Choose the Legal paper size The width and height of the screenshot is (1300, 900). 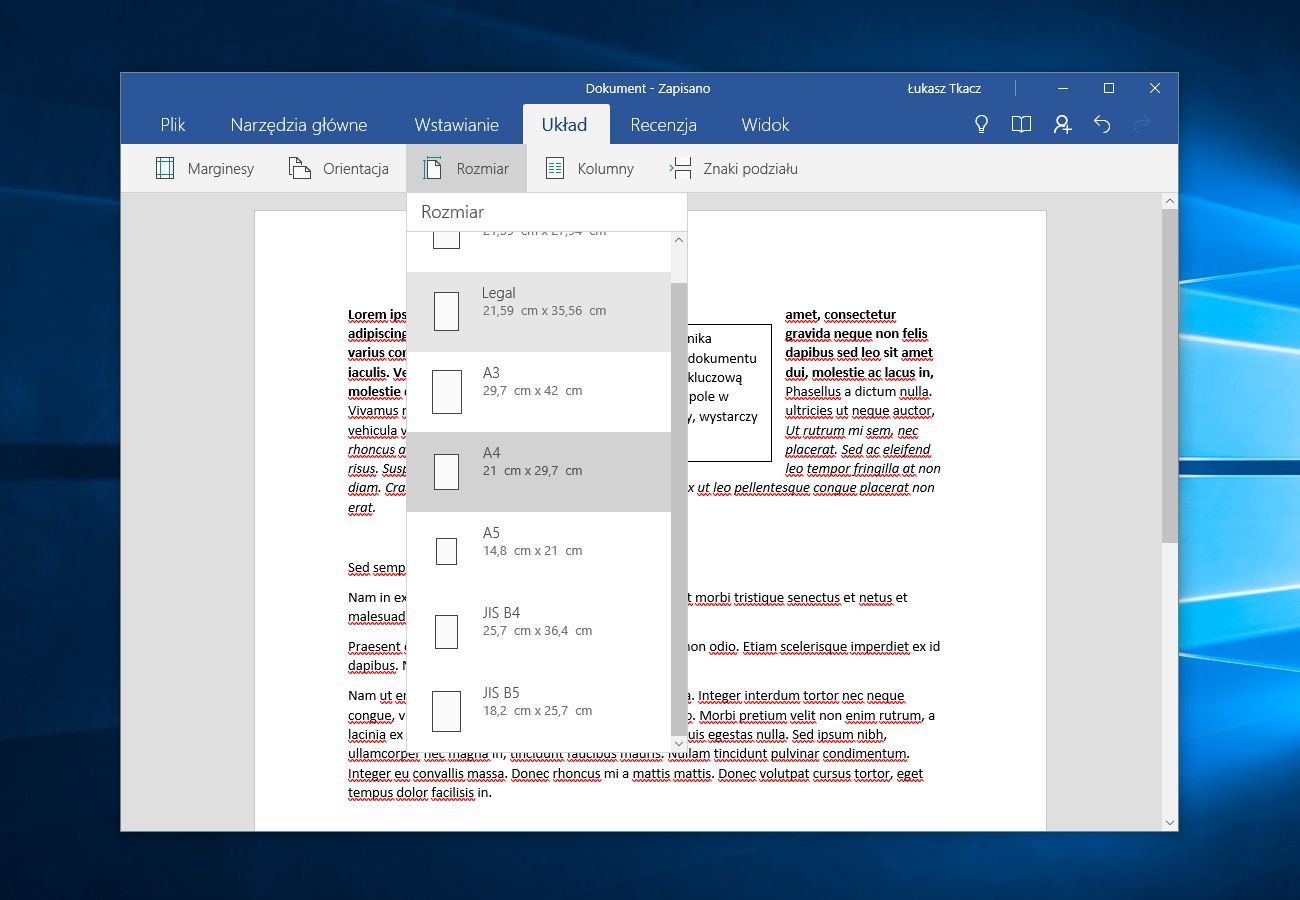[x=538, y=311]
